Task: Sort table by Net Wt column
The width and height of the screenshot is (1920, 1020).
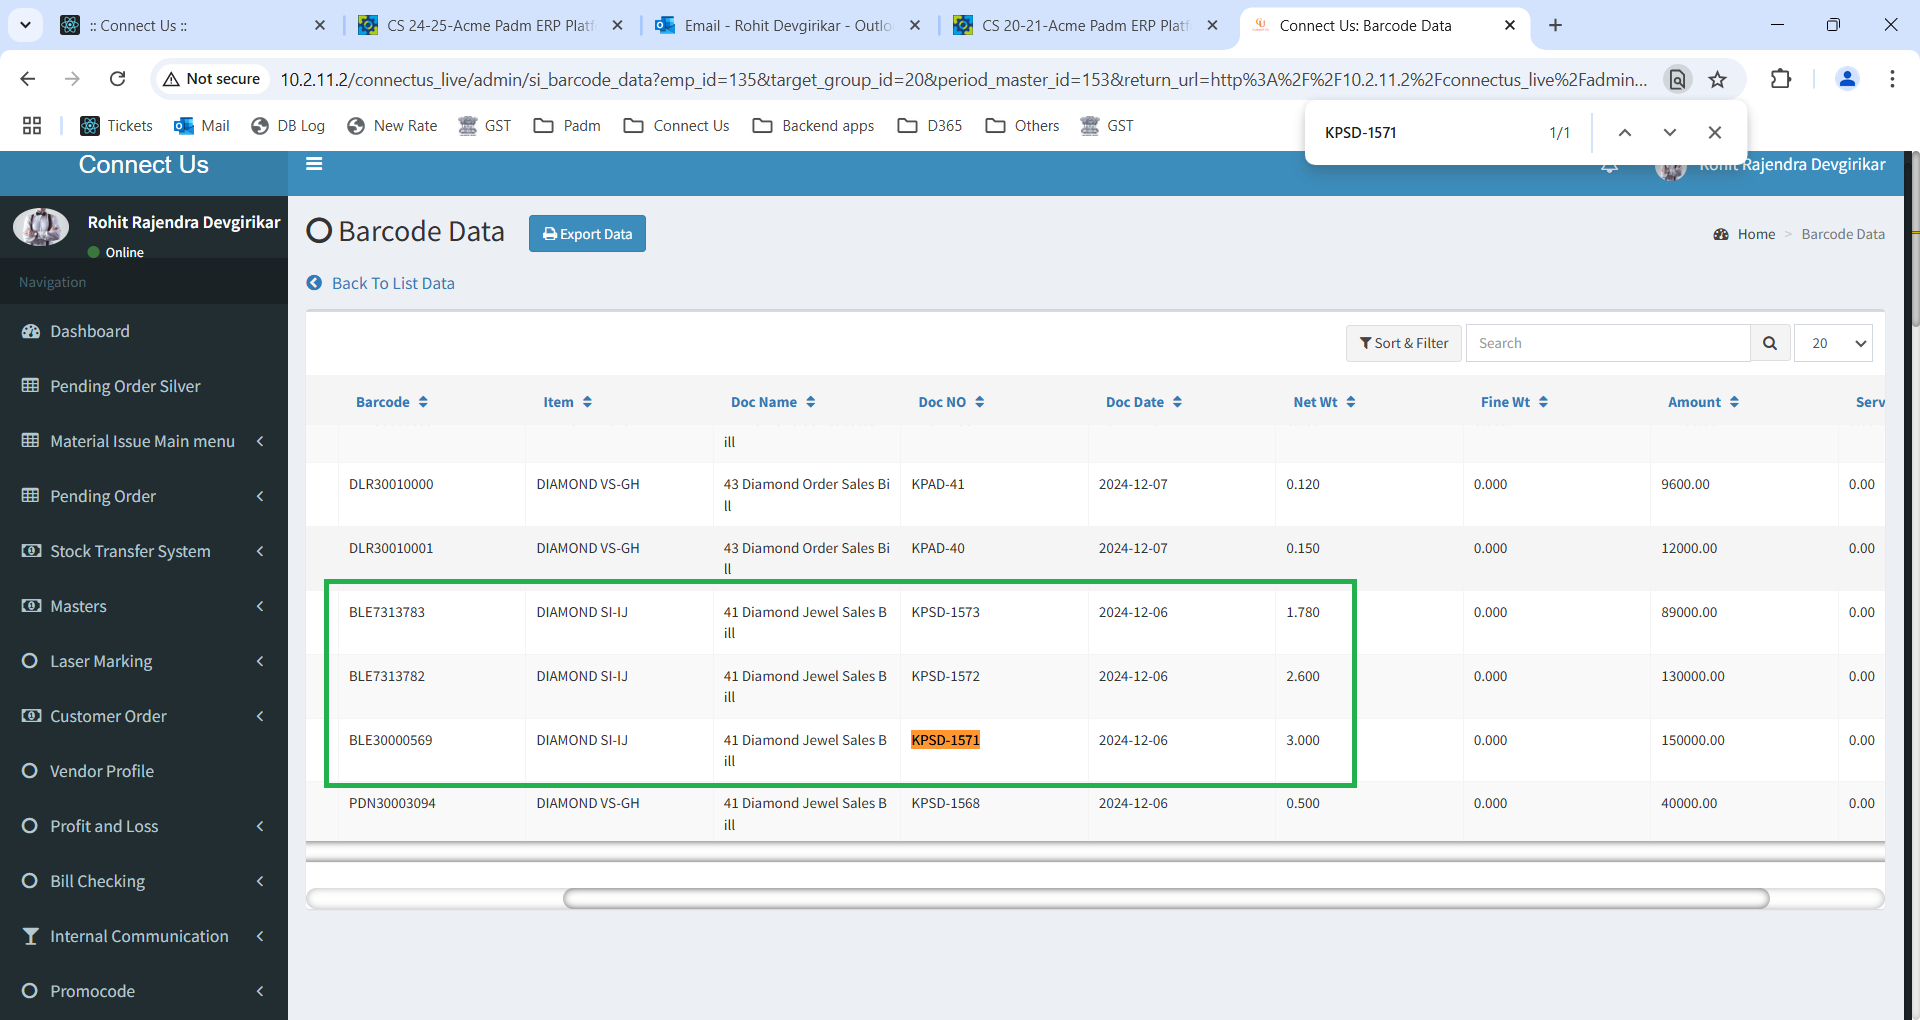Action: coord(1324,402)
